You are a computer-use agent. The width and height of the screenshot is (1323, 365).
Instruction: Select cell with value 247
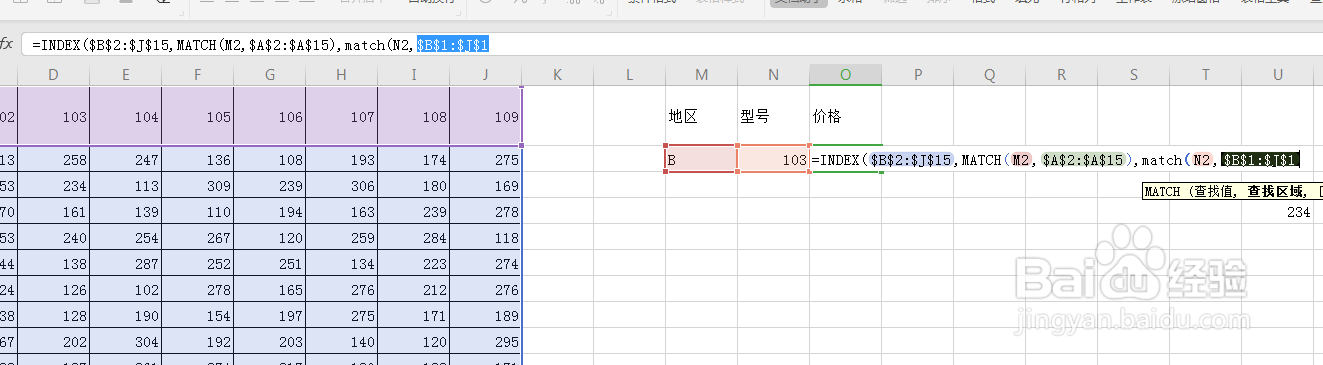[x=125, y=159]
